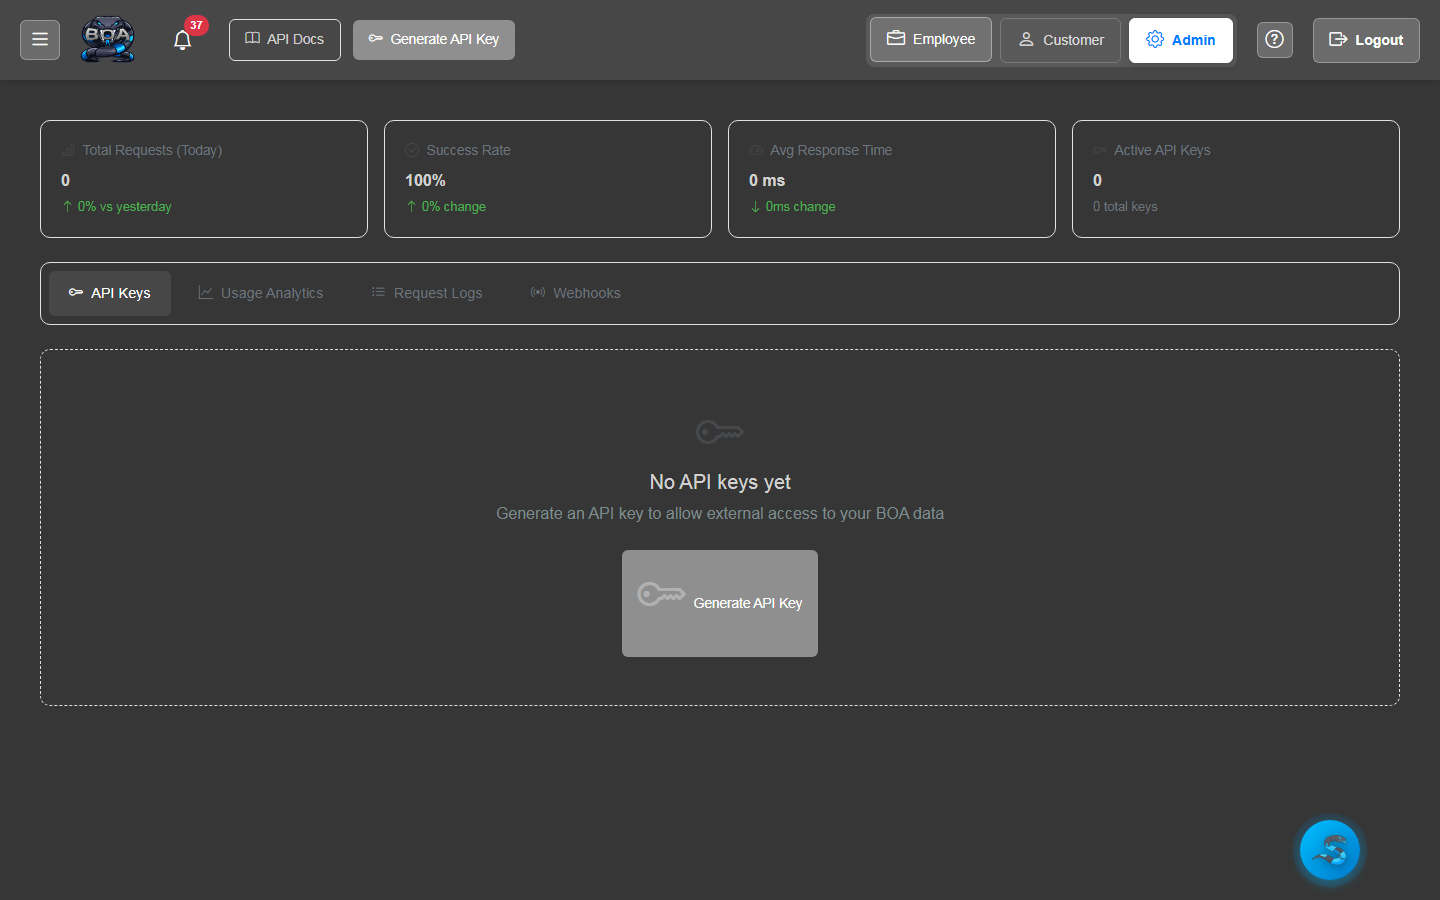Select the Admin mode toggle
Viewport: 1440px width, 900px height.
1181,40
